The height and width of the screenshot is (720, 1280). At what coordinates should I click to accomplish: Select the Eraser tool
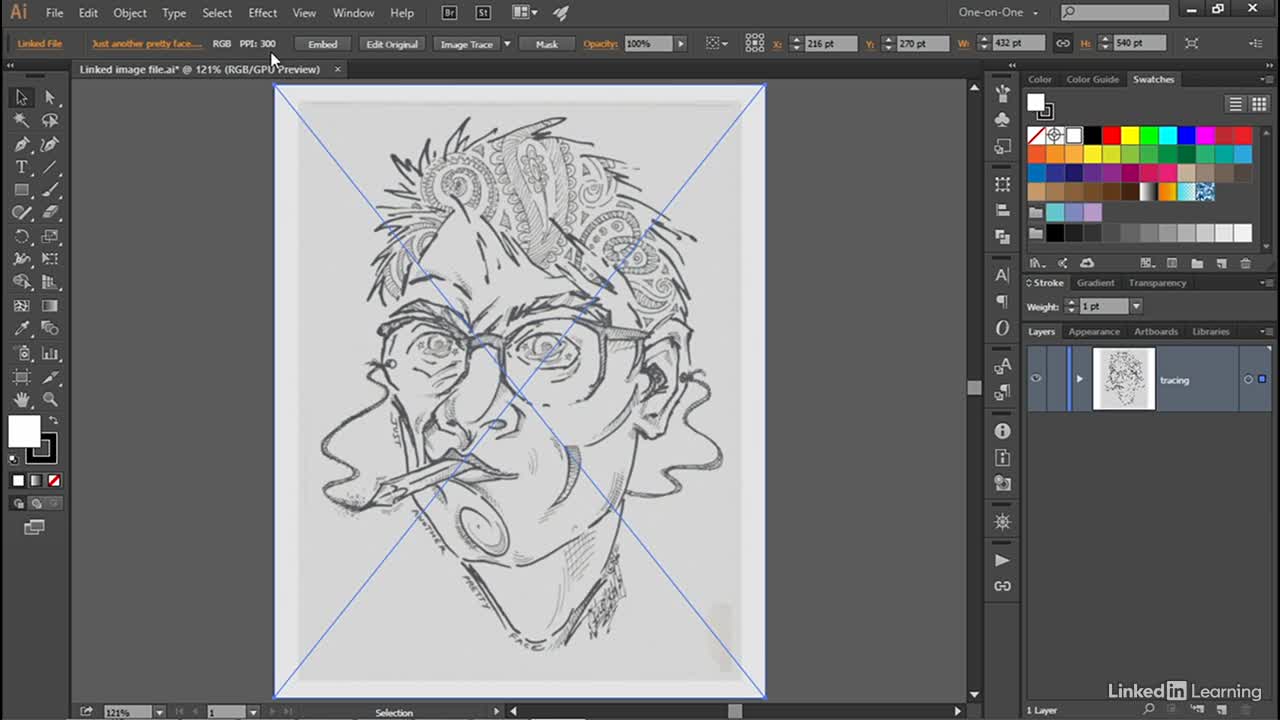coord(50,213)
